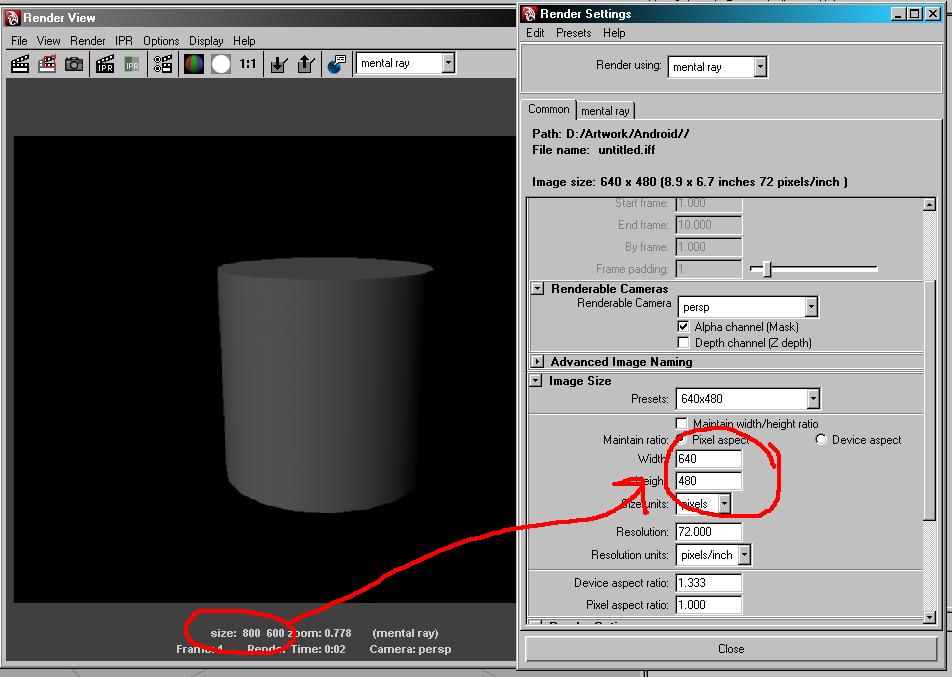Enable Maintain width/height ratio
This screenshot has width=952, height=677.
click(682, 423)
